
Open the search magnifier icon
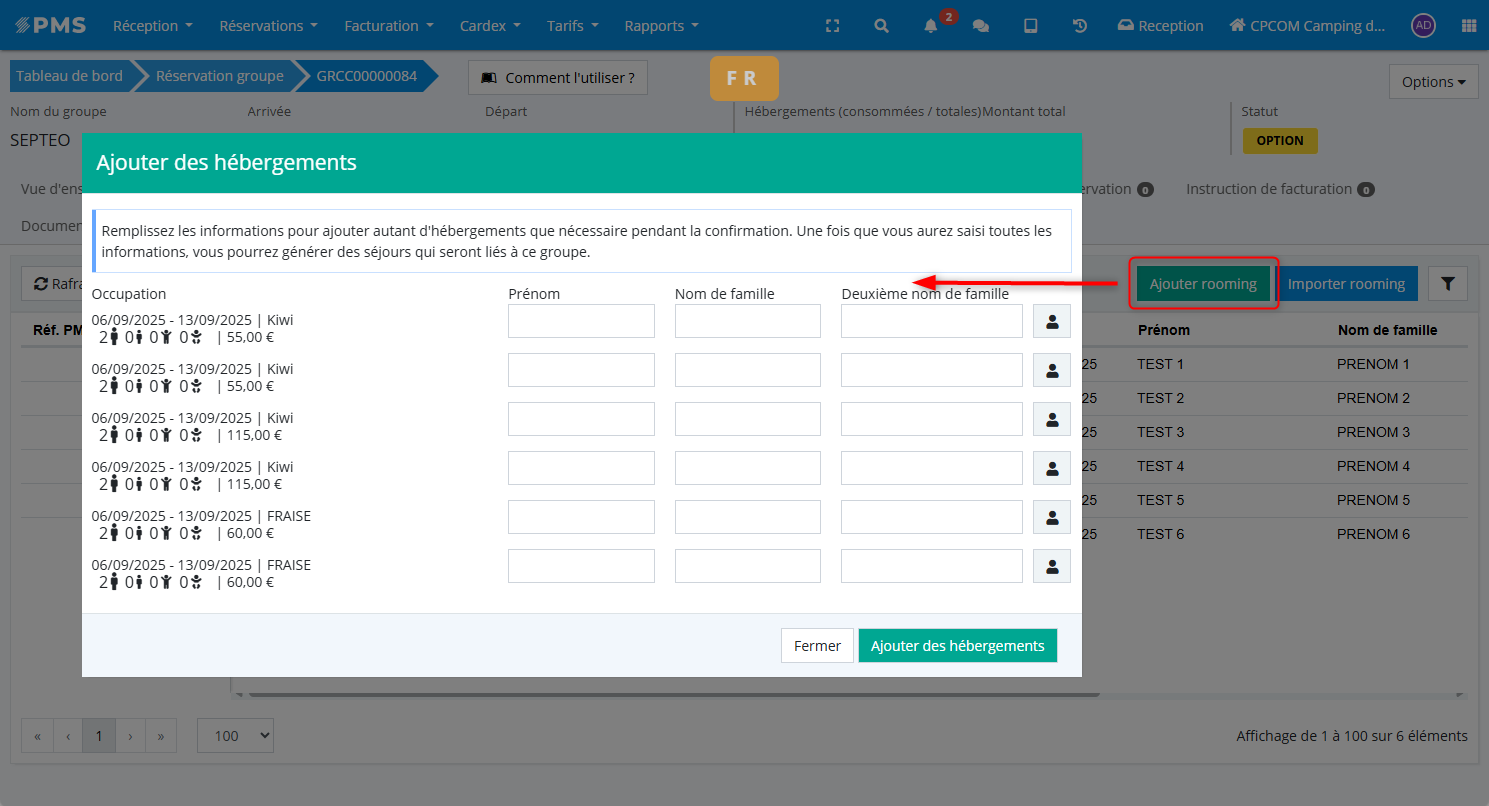(x=881, y=26)
